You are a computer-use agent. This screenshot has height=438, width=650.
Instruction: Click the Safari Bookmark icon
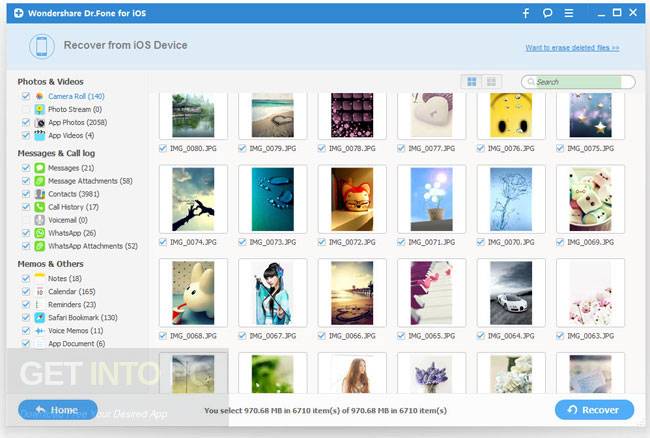(40, 317)
